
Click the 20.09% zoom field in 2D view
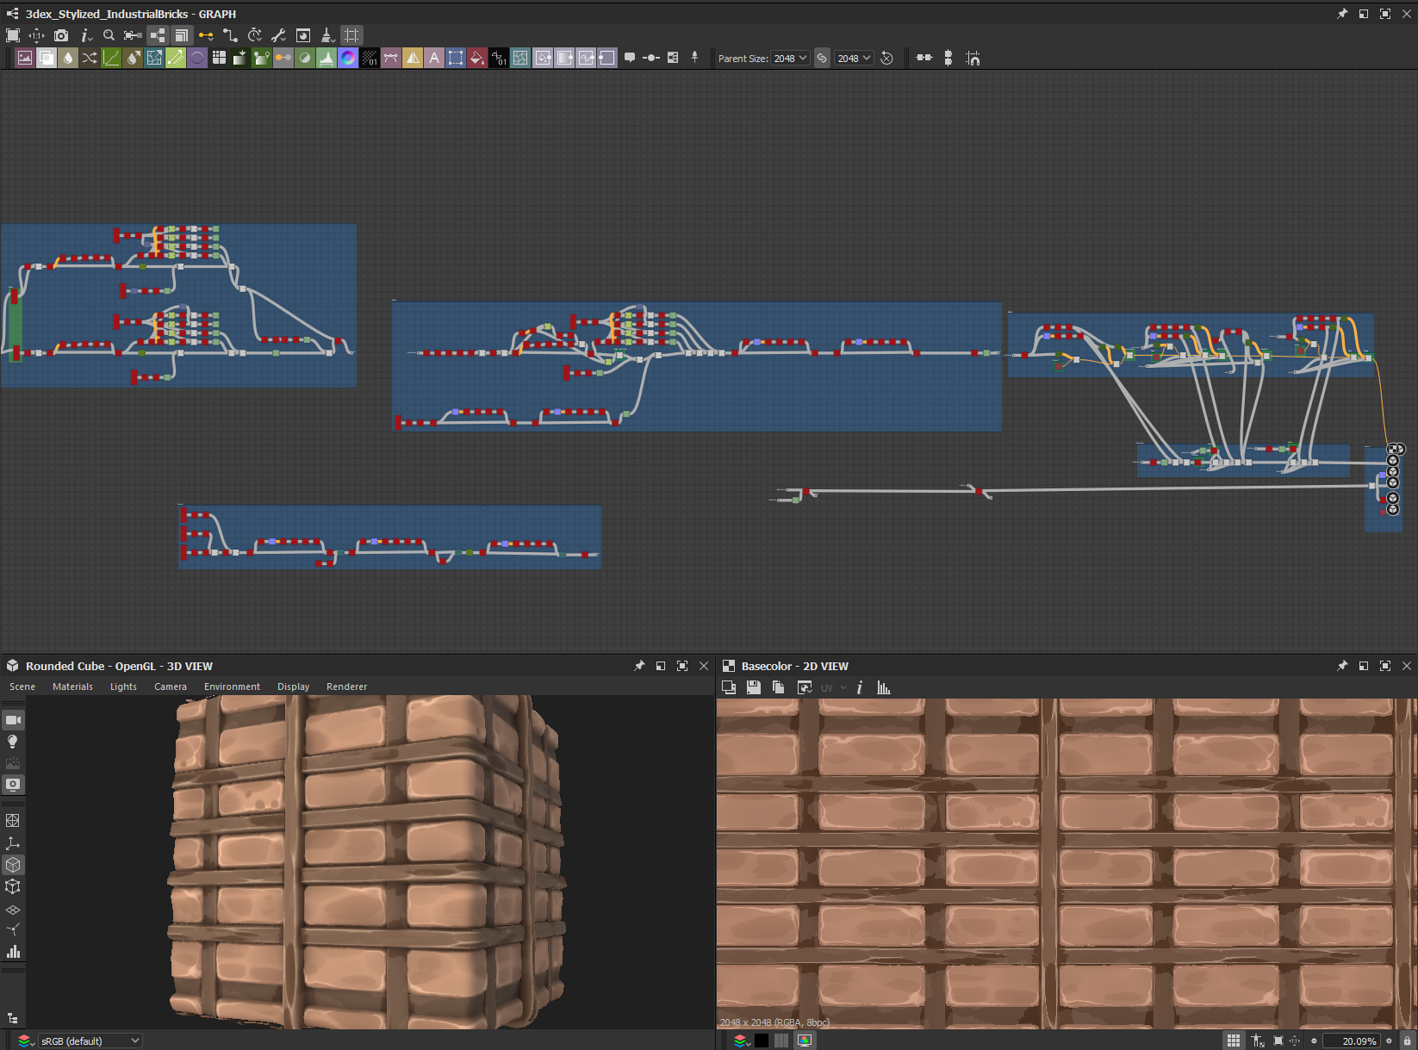tap(1351, 1041)
